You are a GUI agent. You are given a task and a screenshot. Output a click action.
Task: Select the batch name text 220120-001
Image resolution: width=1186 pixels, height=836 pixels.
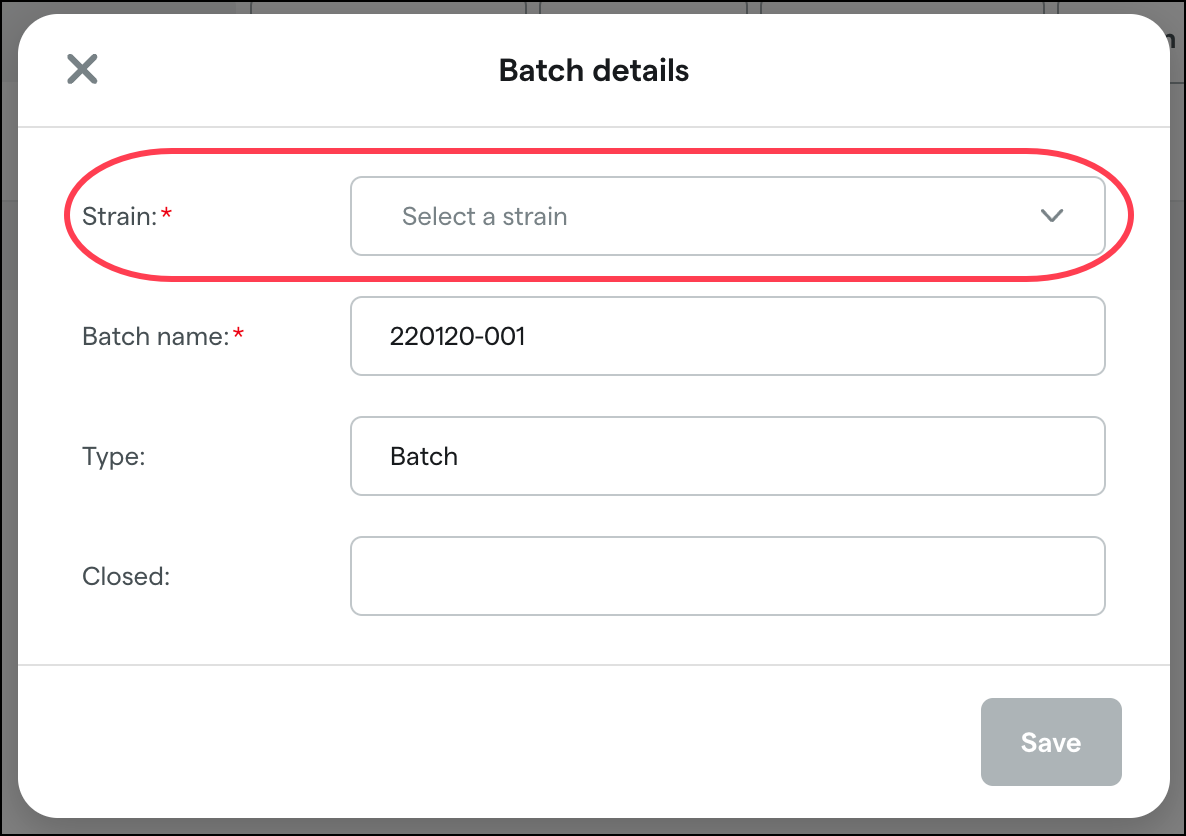[x=457, y=336]
